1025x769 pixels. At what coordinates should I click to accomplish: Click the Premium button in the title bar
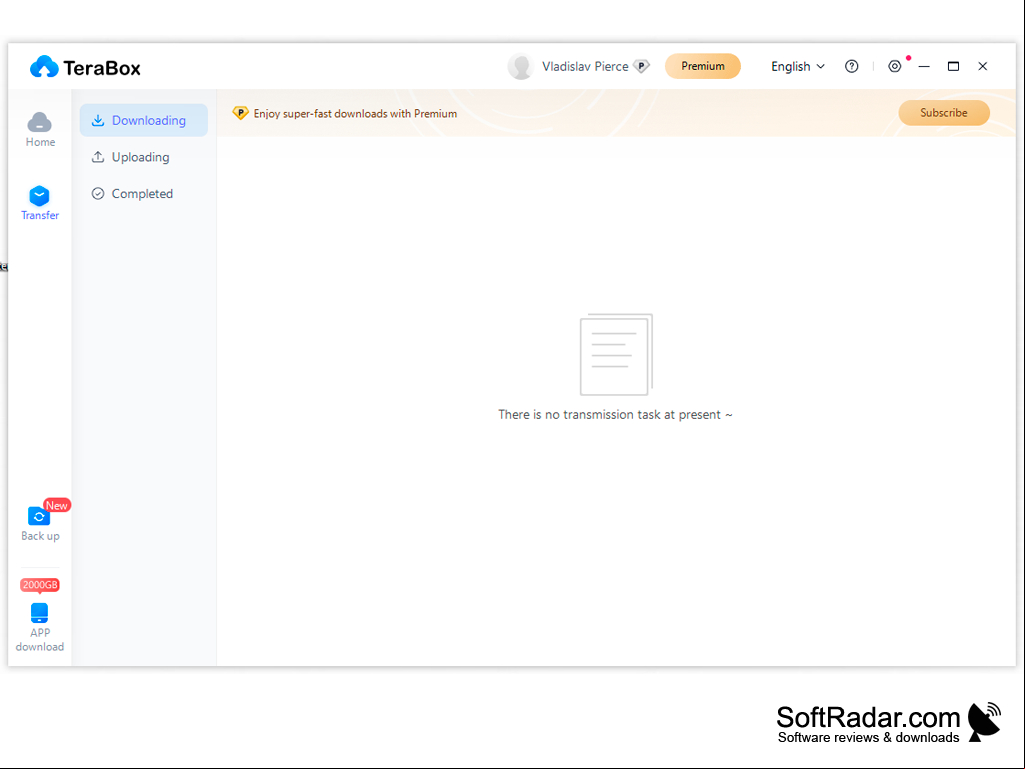coord(703,66)
